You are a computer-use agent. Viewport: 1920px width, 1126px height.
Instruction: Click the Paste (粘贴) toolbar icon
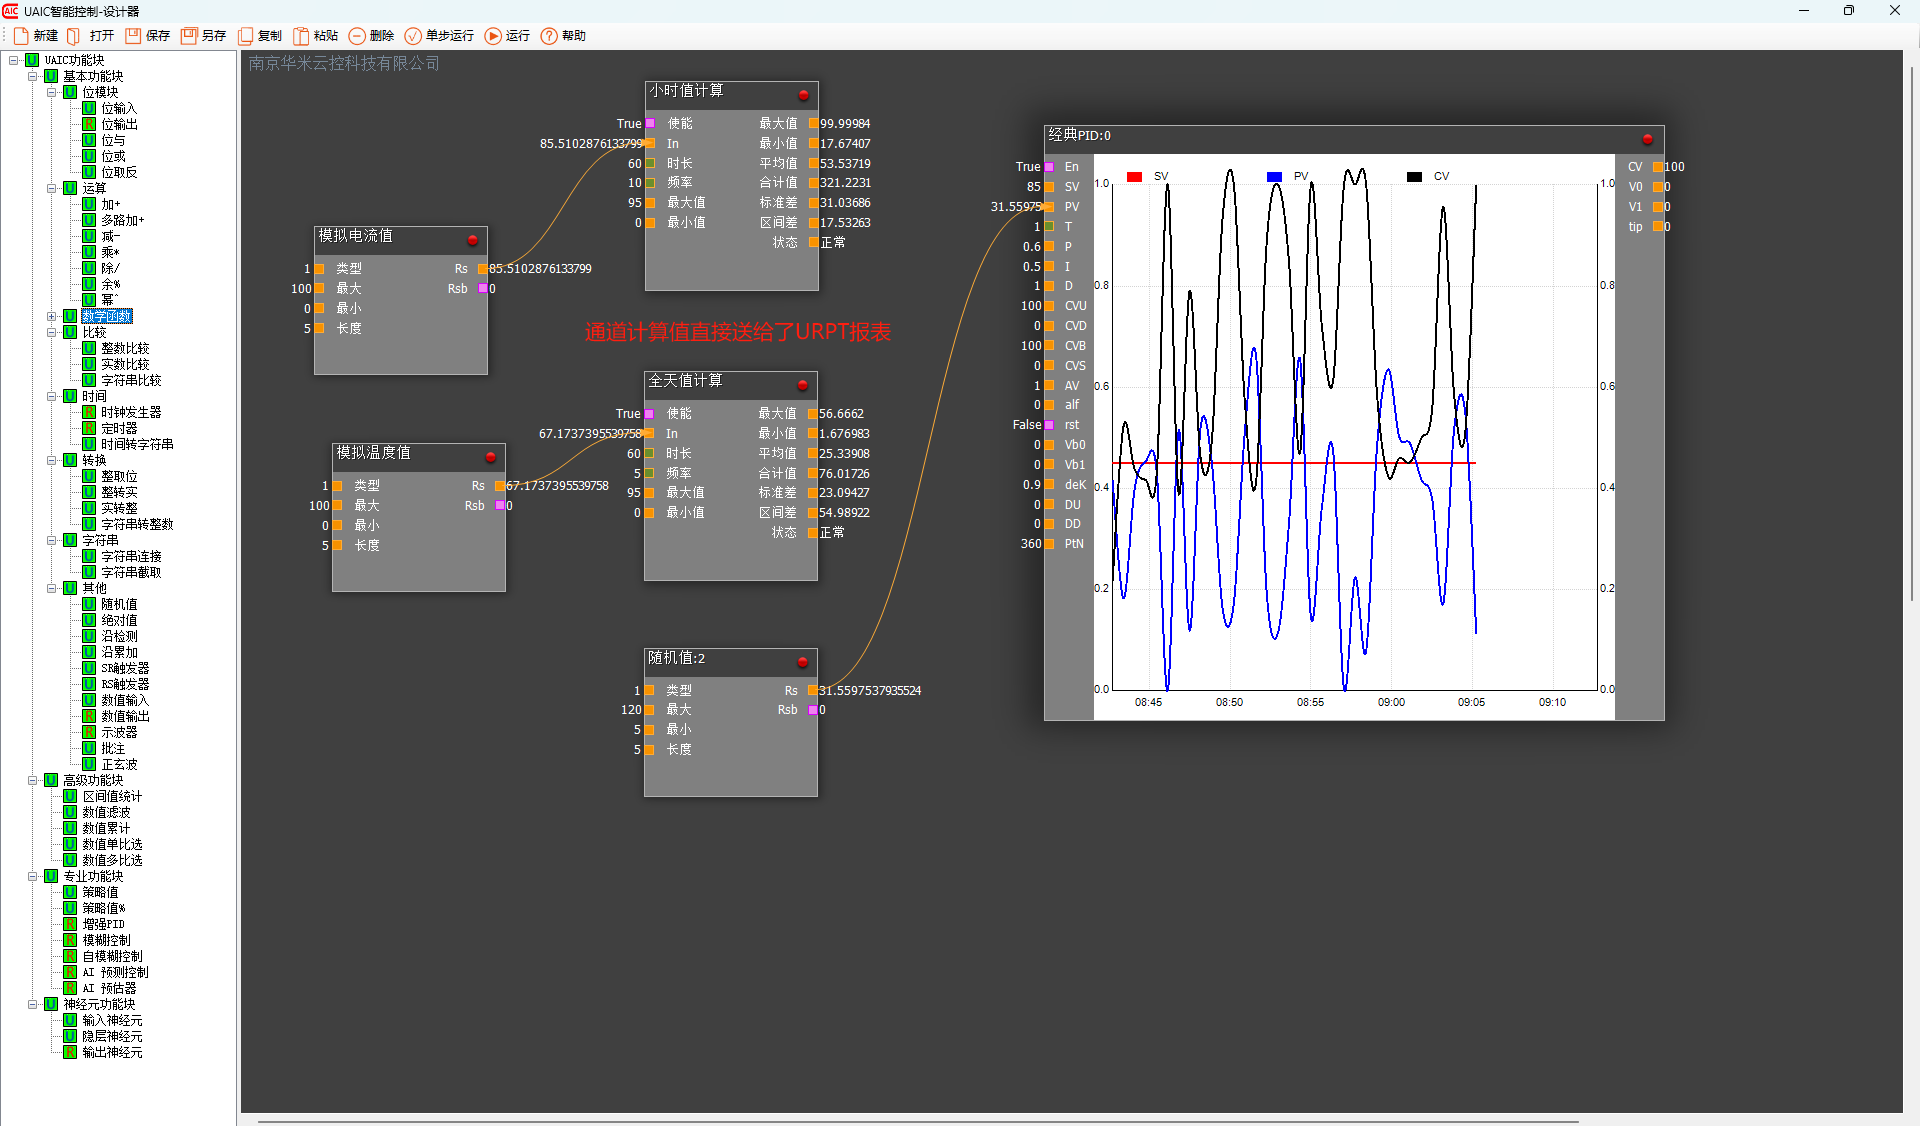(x=301, y=36)
